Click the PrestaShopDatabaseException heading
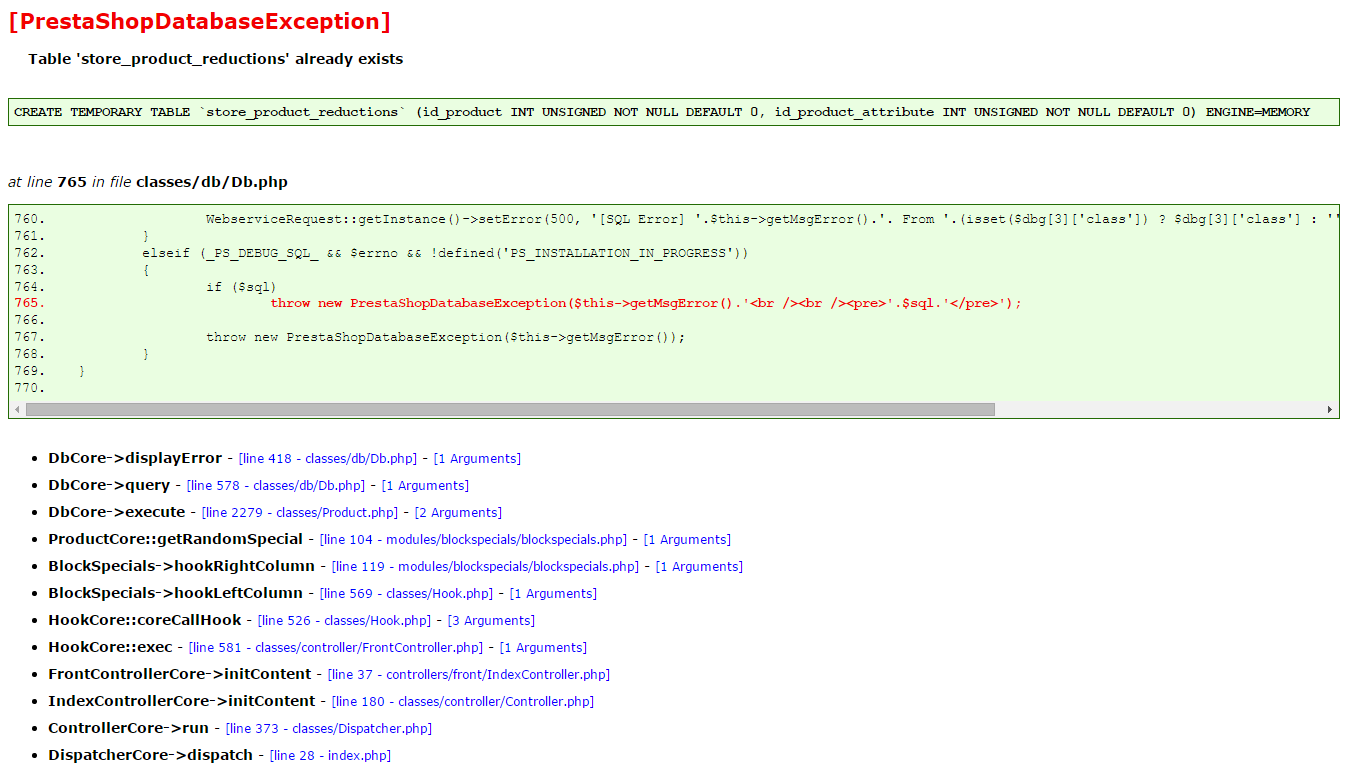 click(199, 22)
